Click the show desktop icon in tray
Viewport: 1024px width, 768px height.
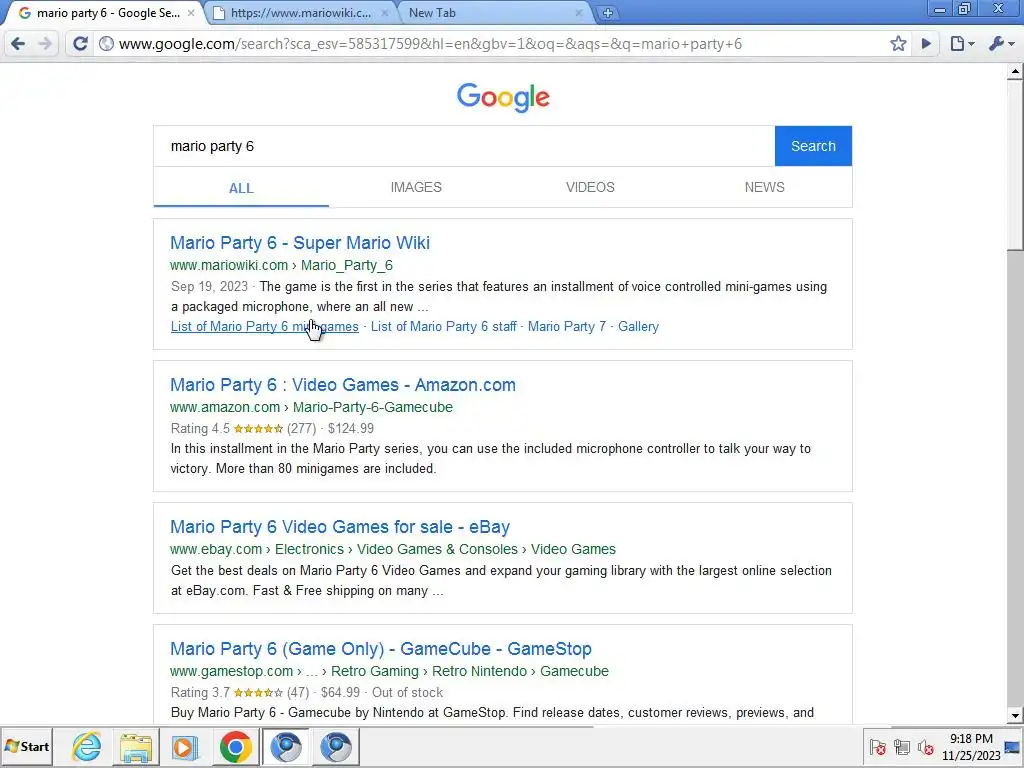coord(1014,747)
